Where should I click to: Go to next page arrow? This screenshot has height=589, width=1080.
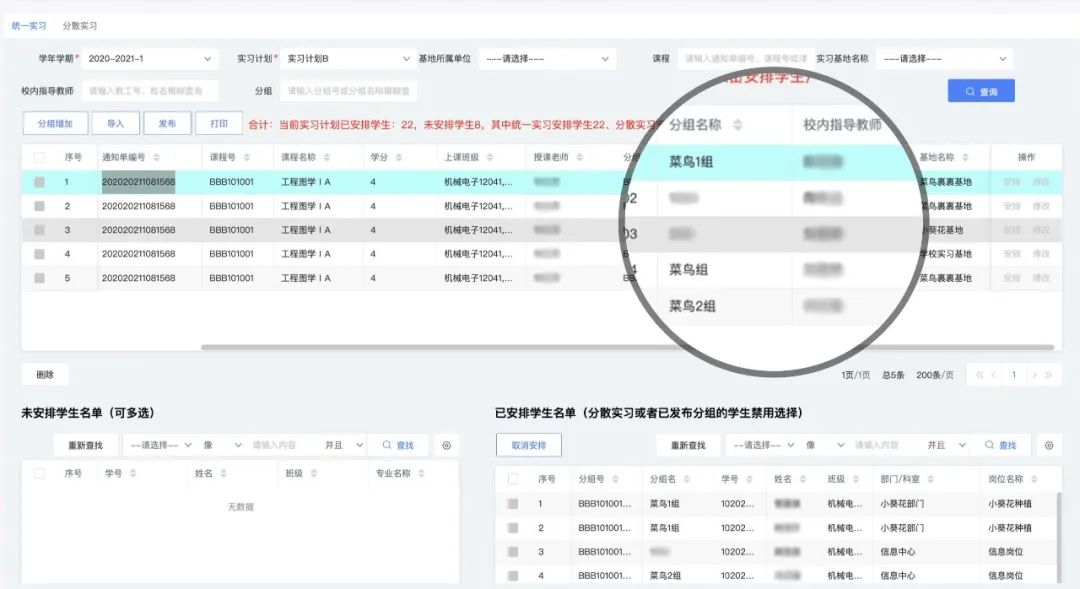tap(1034, 375)
